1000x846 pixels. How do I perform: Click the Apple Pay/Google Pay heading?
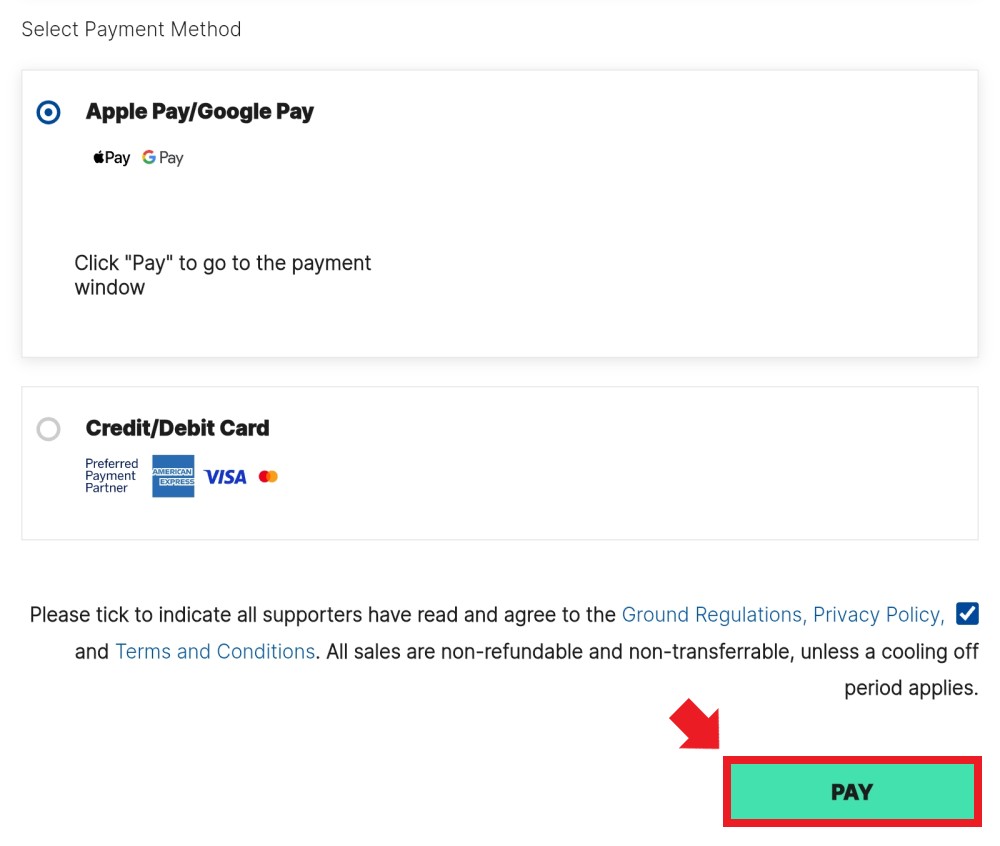point(200,112)
